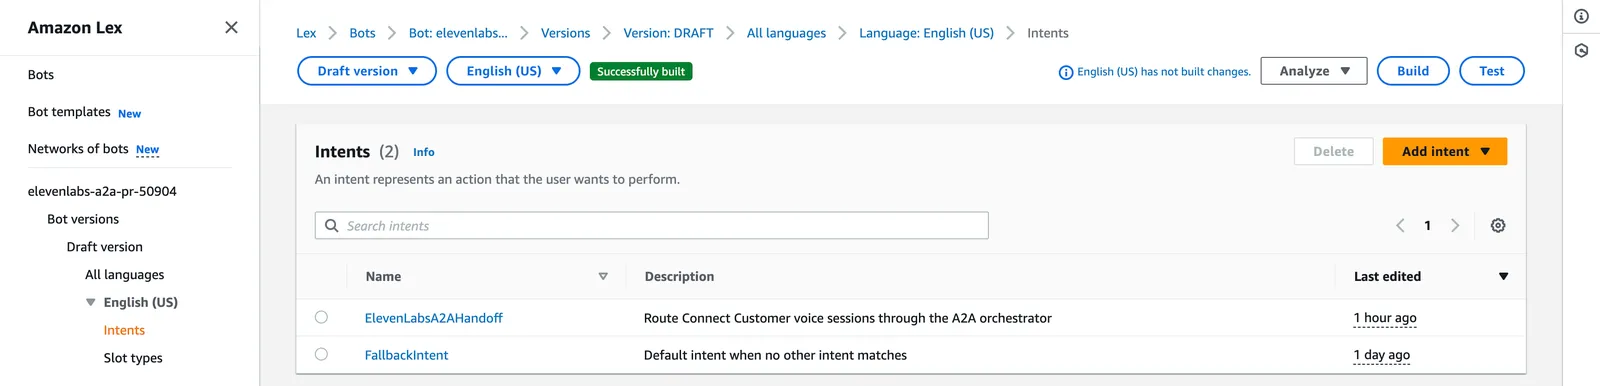Click the Name column header
The image size is (1600, 386).
(384, 277)
